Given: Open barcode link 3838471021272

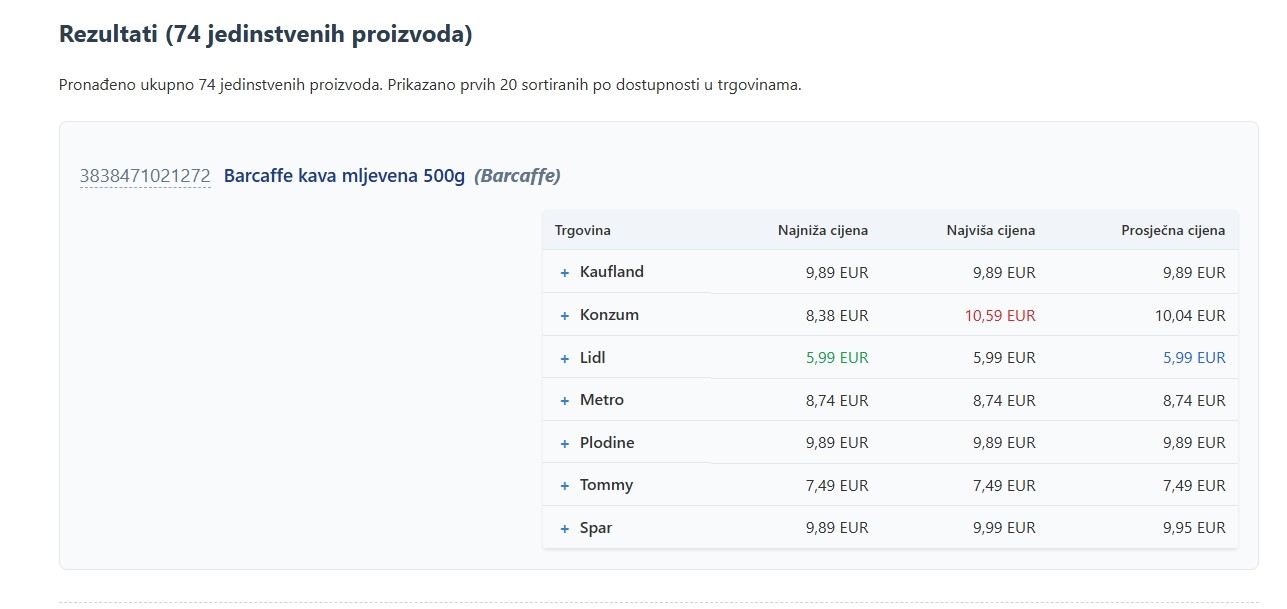Looking at the screenshot, I should coord(145,176).
